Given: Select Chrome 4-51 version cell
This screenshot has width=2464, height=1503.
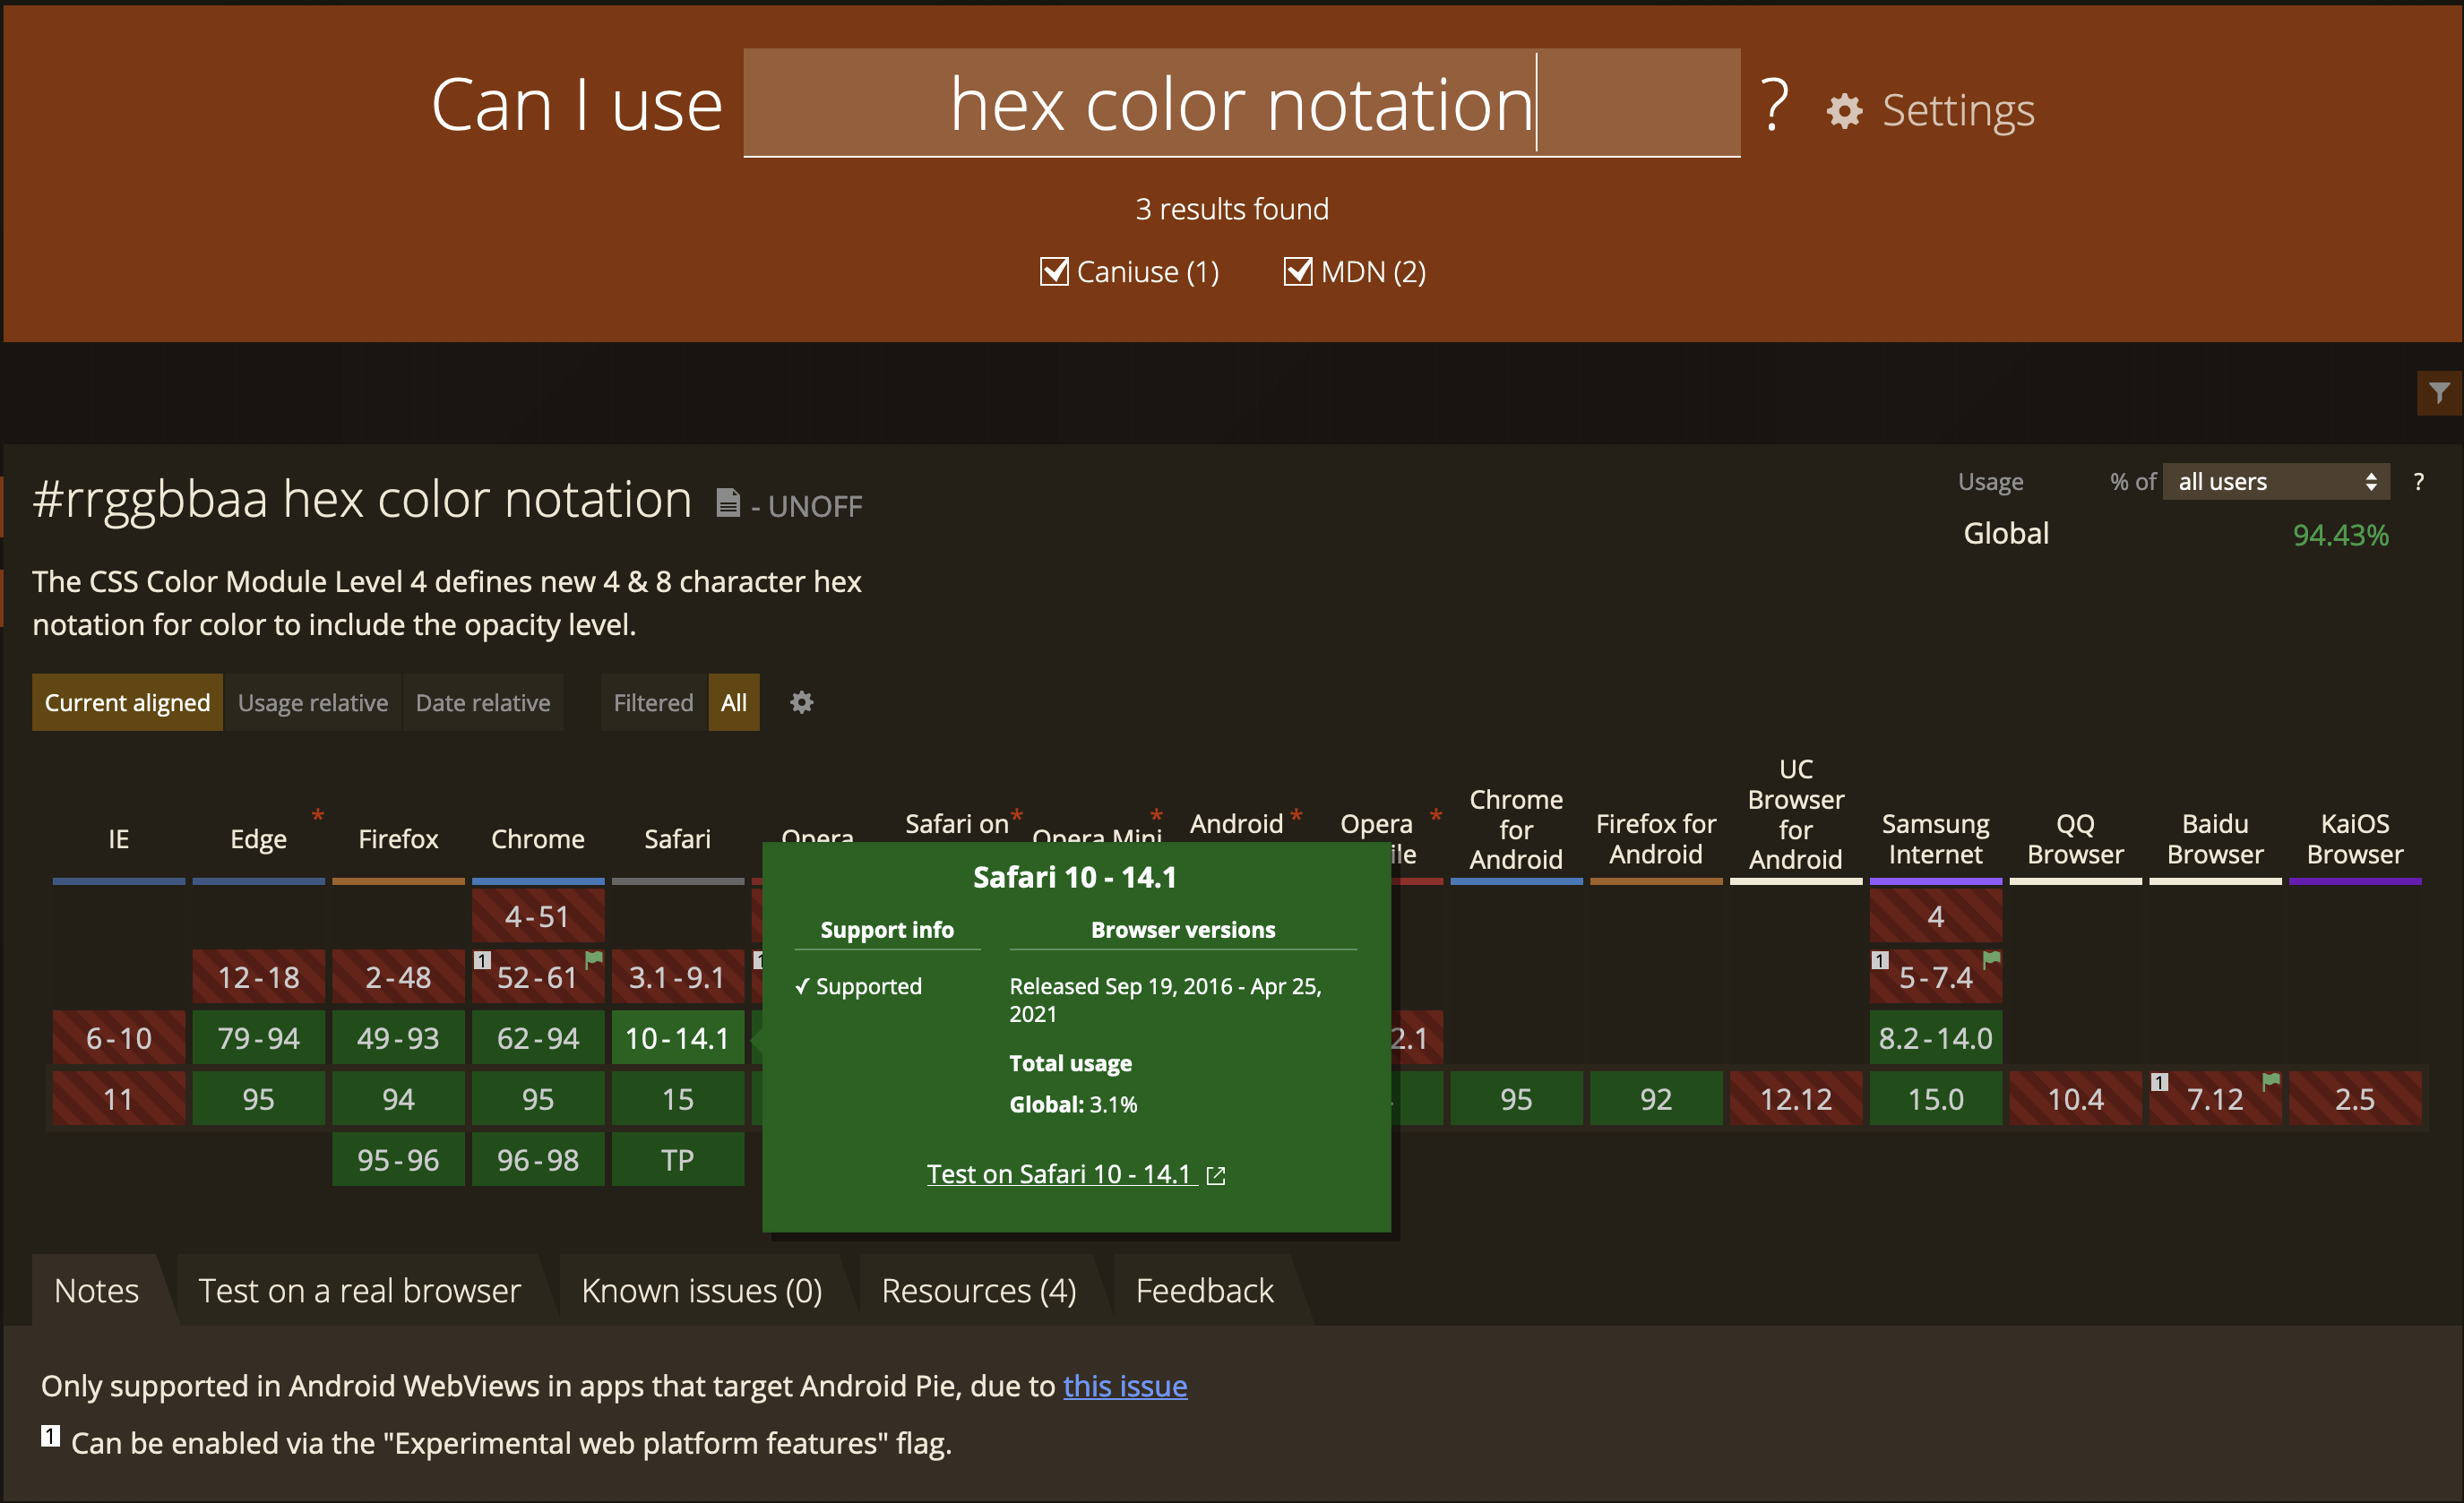Looking at the screenshot, I should coord(538,916).
